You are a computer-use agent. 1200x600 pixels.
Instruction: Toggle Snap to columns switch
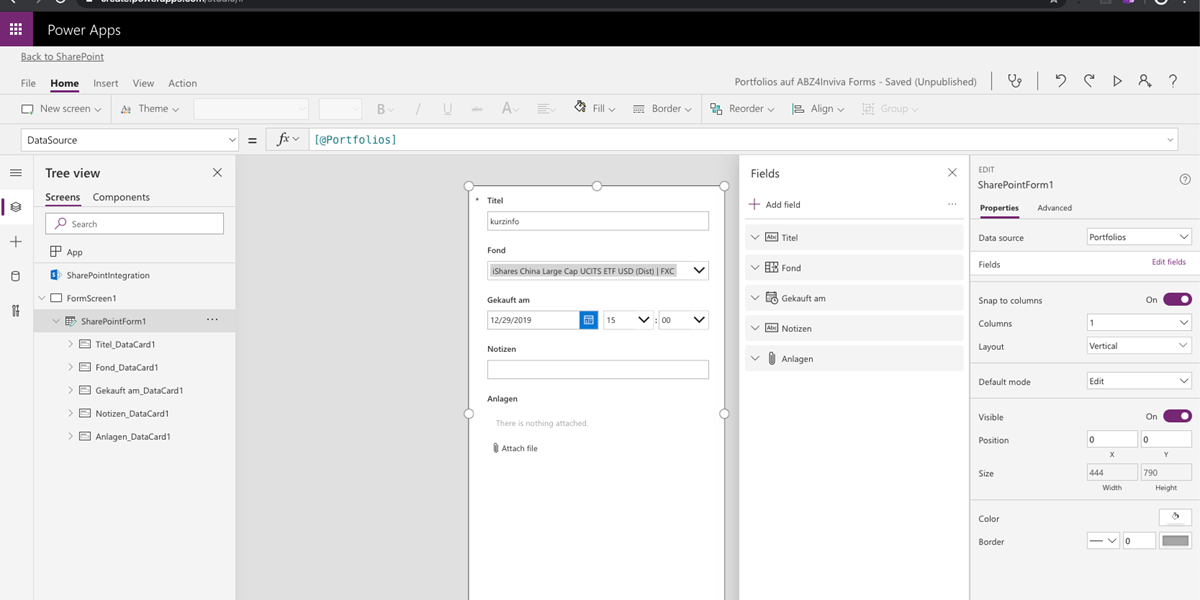(1177, 299)
